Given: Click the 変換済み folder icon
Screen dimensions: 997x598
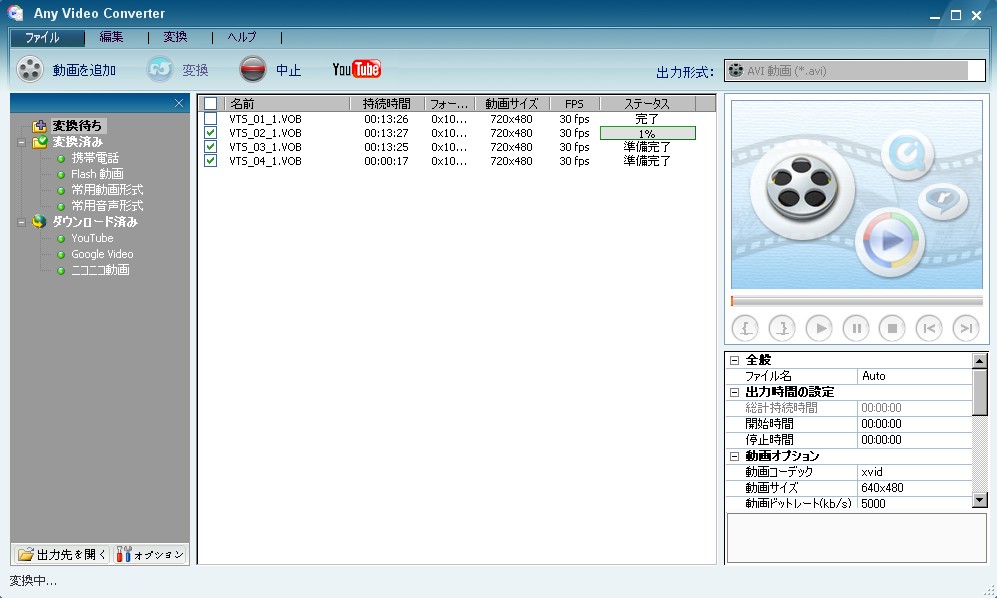Looking at the screenshot, I should [39, 142].
